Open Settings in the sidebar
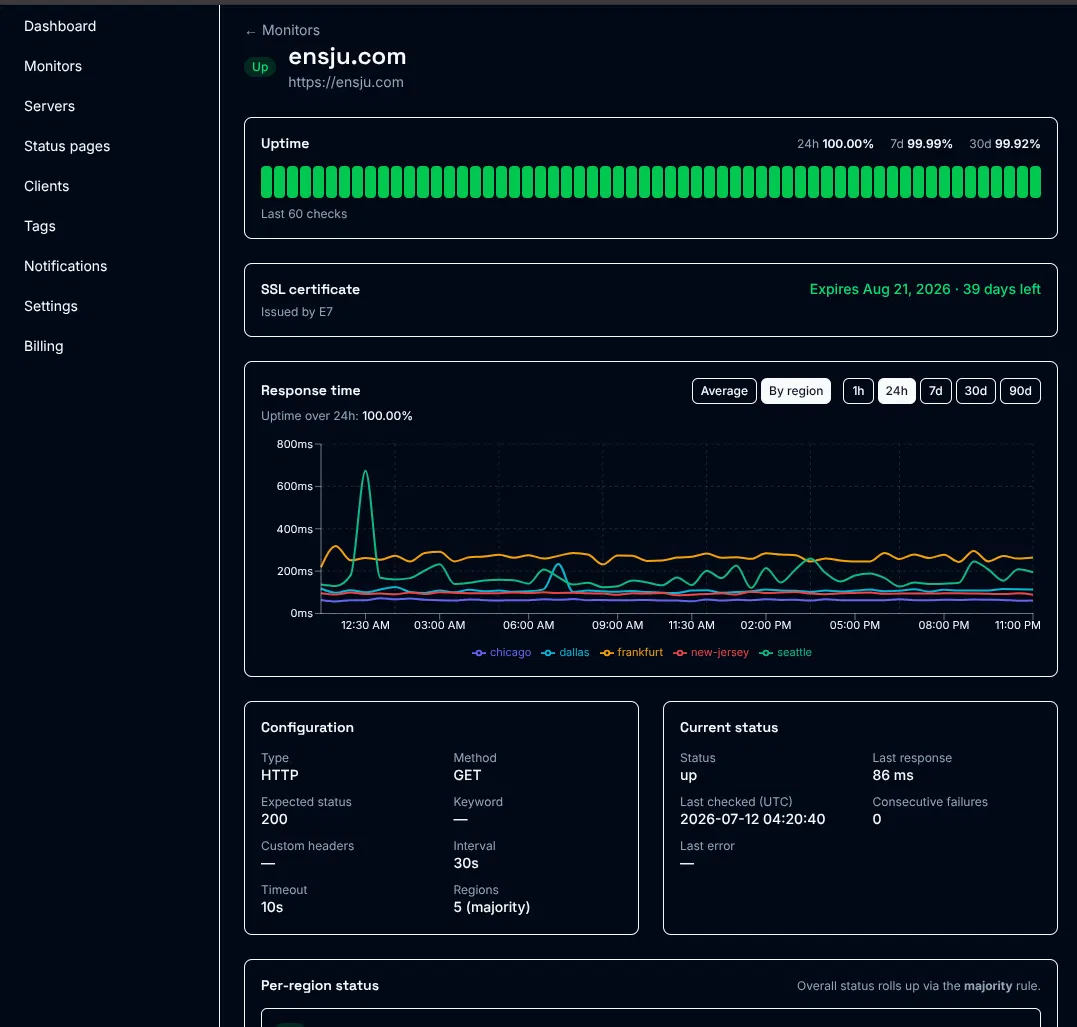Screen dimensions: 1077x1027 51,306
